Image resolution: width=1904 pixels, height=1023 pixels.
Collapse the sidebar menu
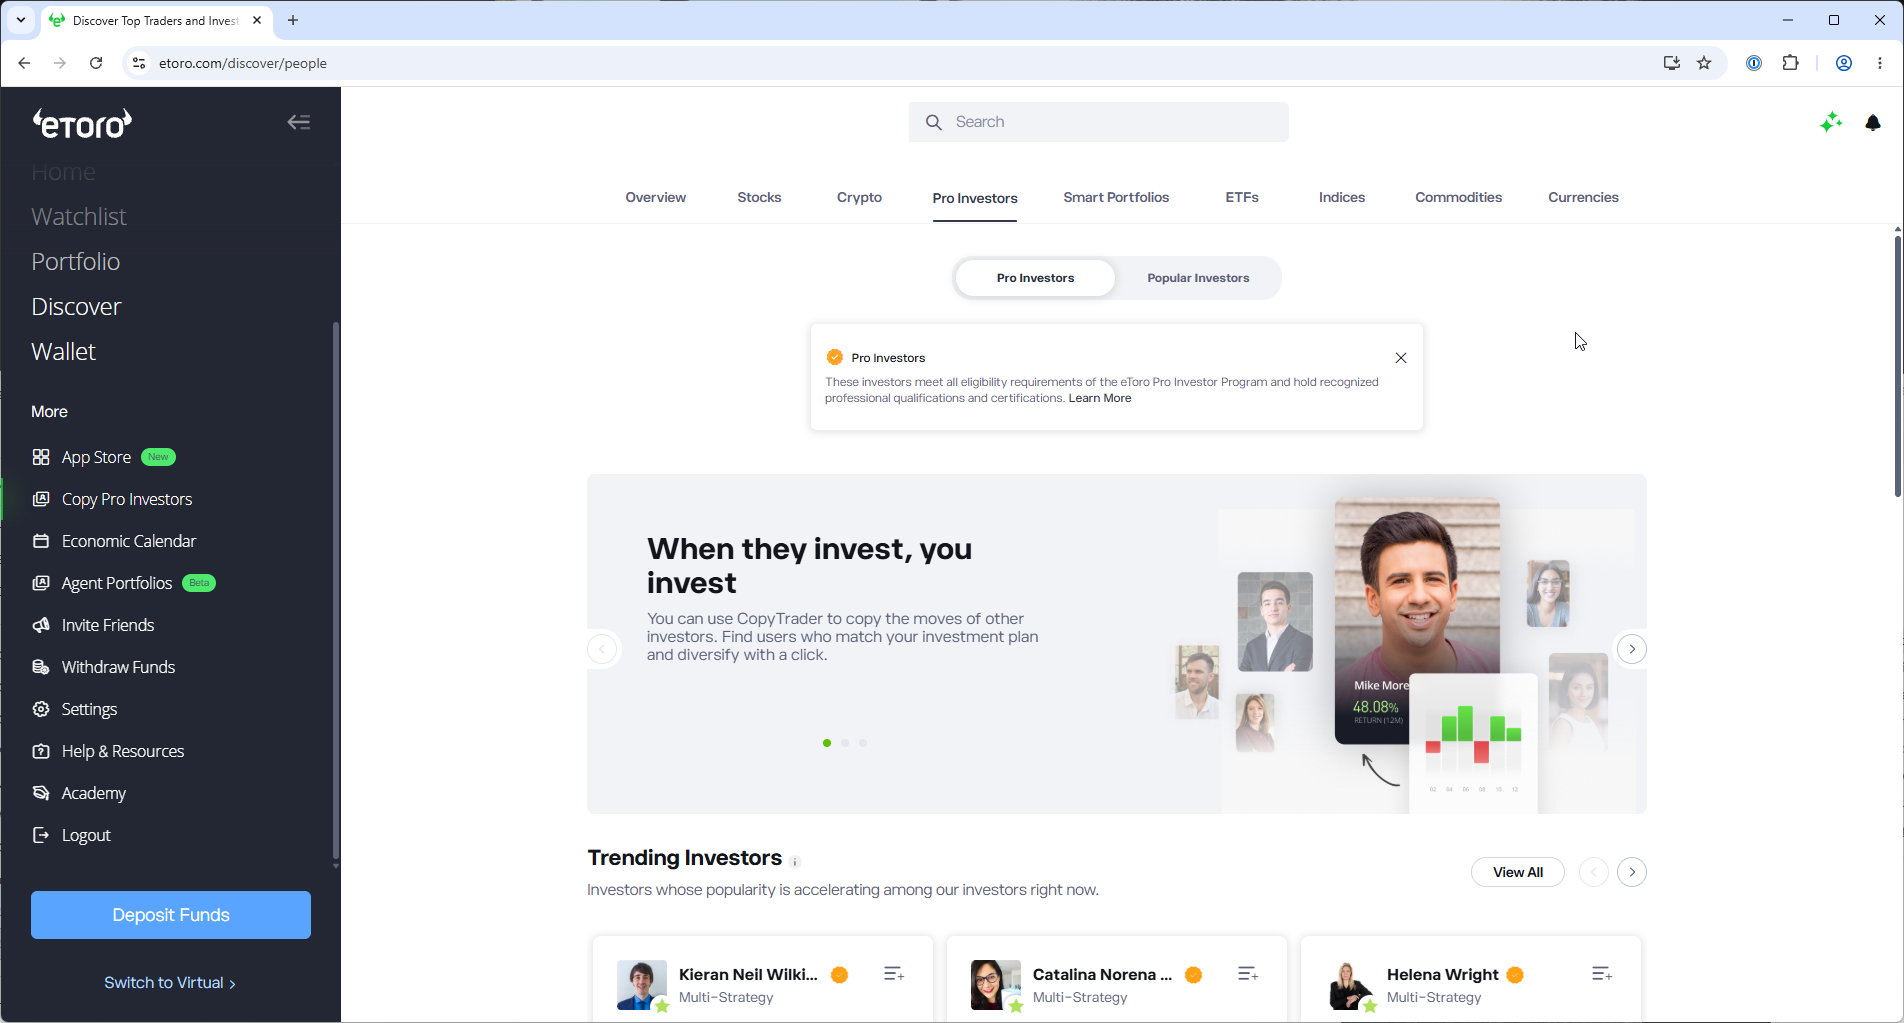(x=299, y=122)
